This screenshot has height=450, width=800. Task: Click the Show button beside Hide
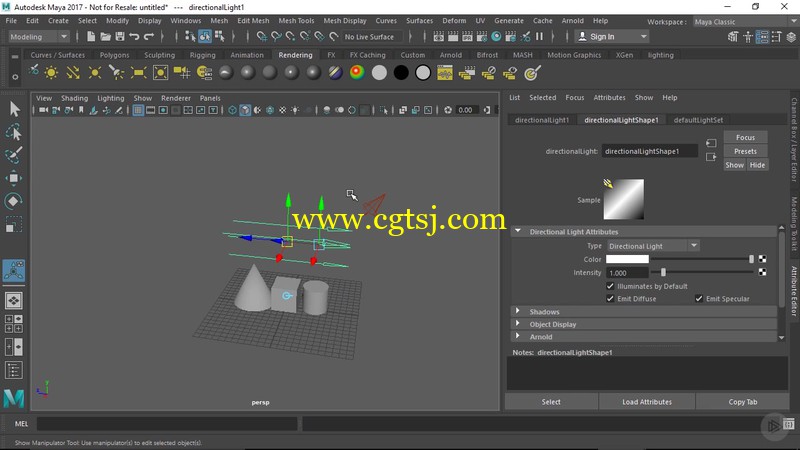(x=735, y=165)
